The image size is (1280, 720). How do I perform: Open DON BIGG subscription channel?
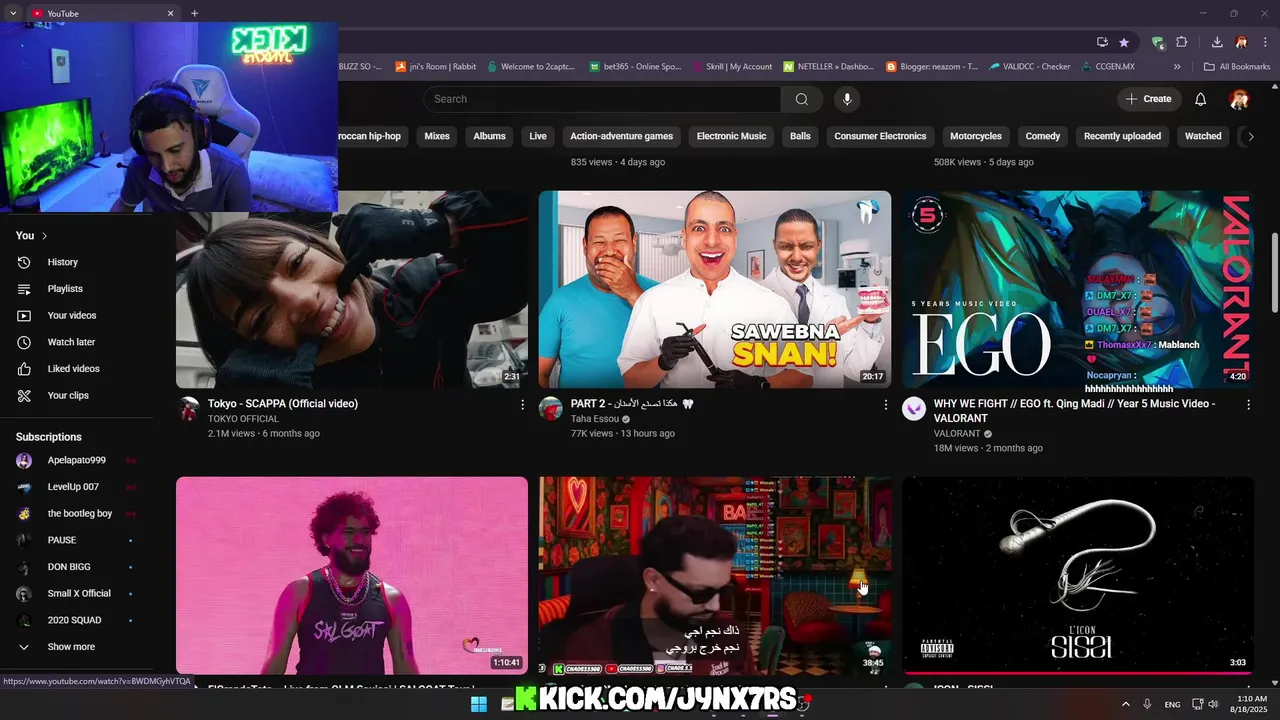[x=77, y=567]
